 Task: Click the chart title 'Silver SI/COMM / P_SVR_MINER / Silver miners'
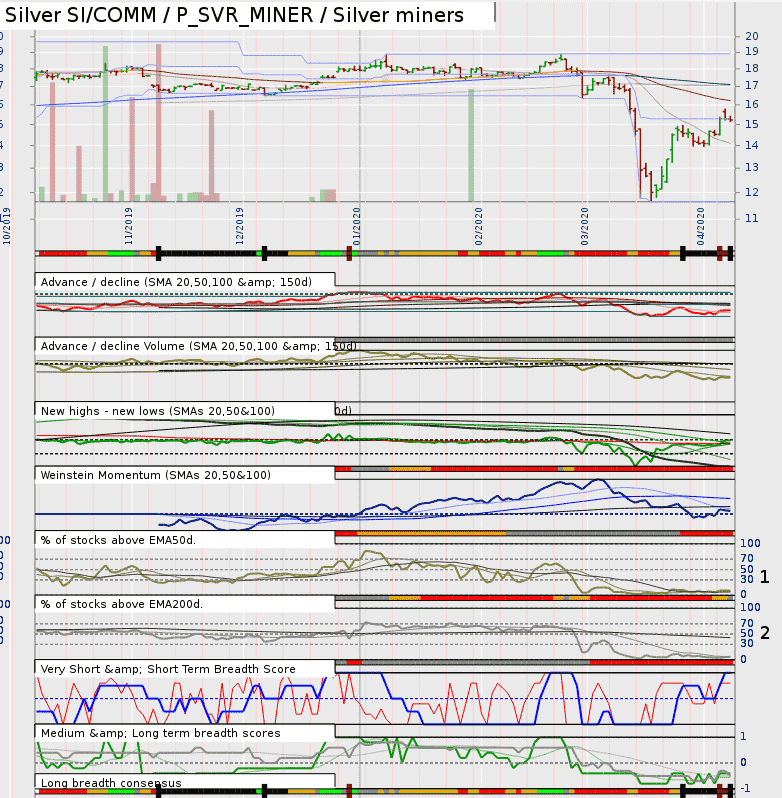click(x=234, y=15)
